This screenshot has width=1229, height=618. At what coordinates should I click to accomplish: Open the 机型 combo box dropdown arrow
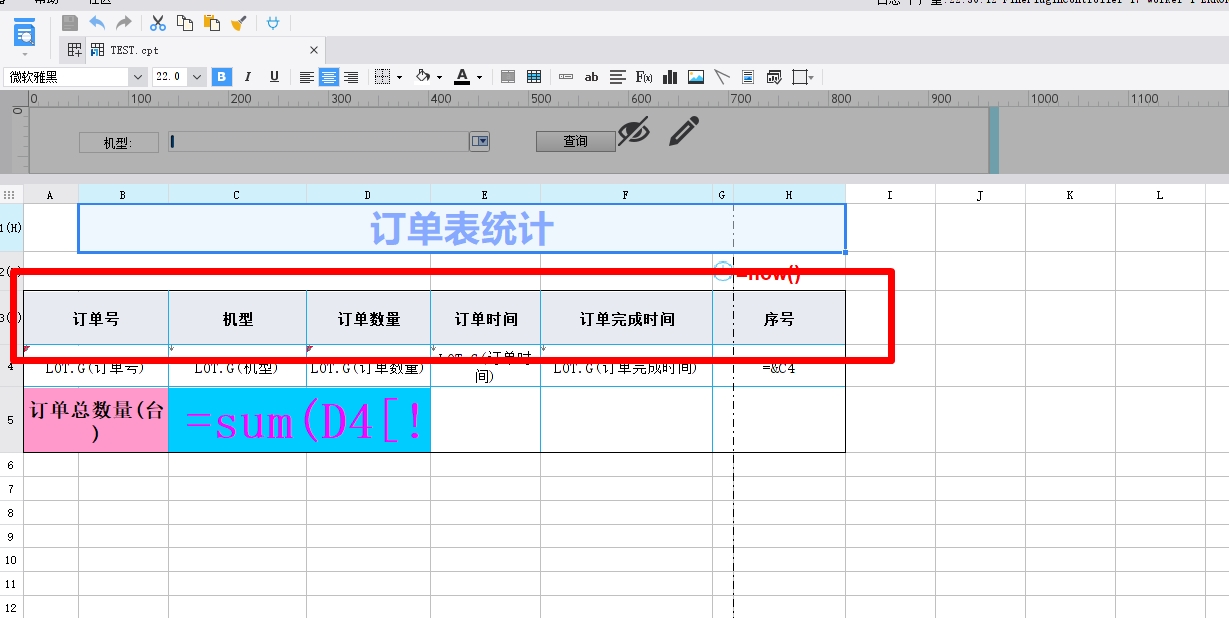480,142
